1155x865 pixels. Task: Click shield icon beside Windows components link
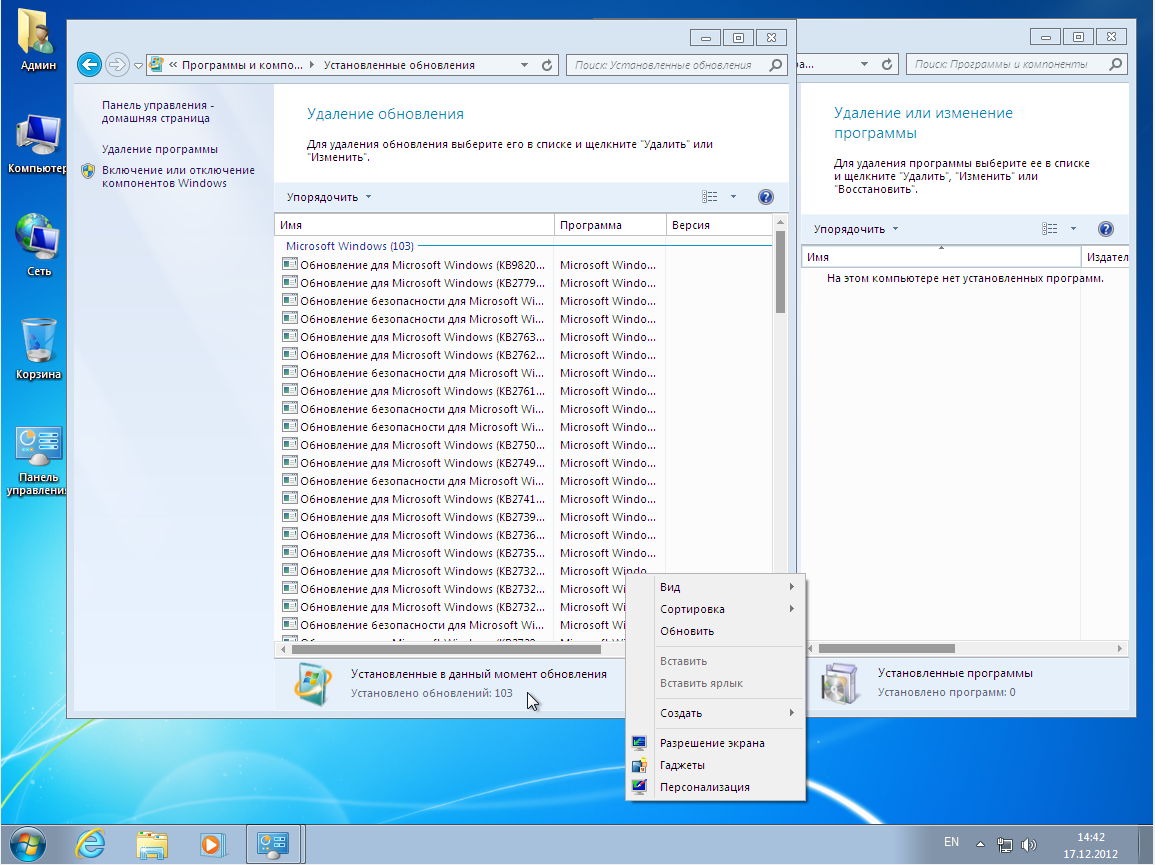[x=88, y=171]
